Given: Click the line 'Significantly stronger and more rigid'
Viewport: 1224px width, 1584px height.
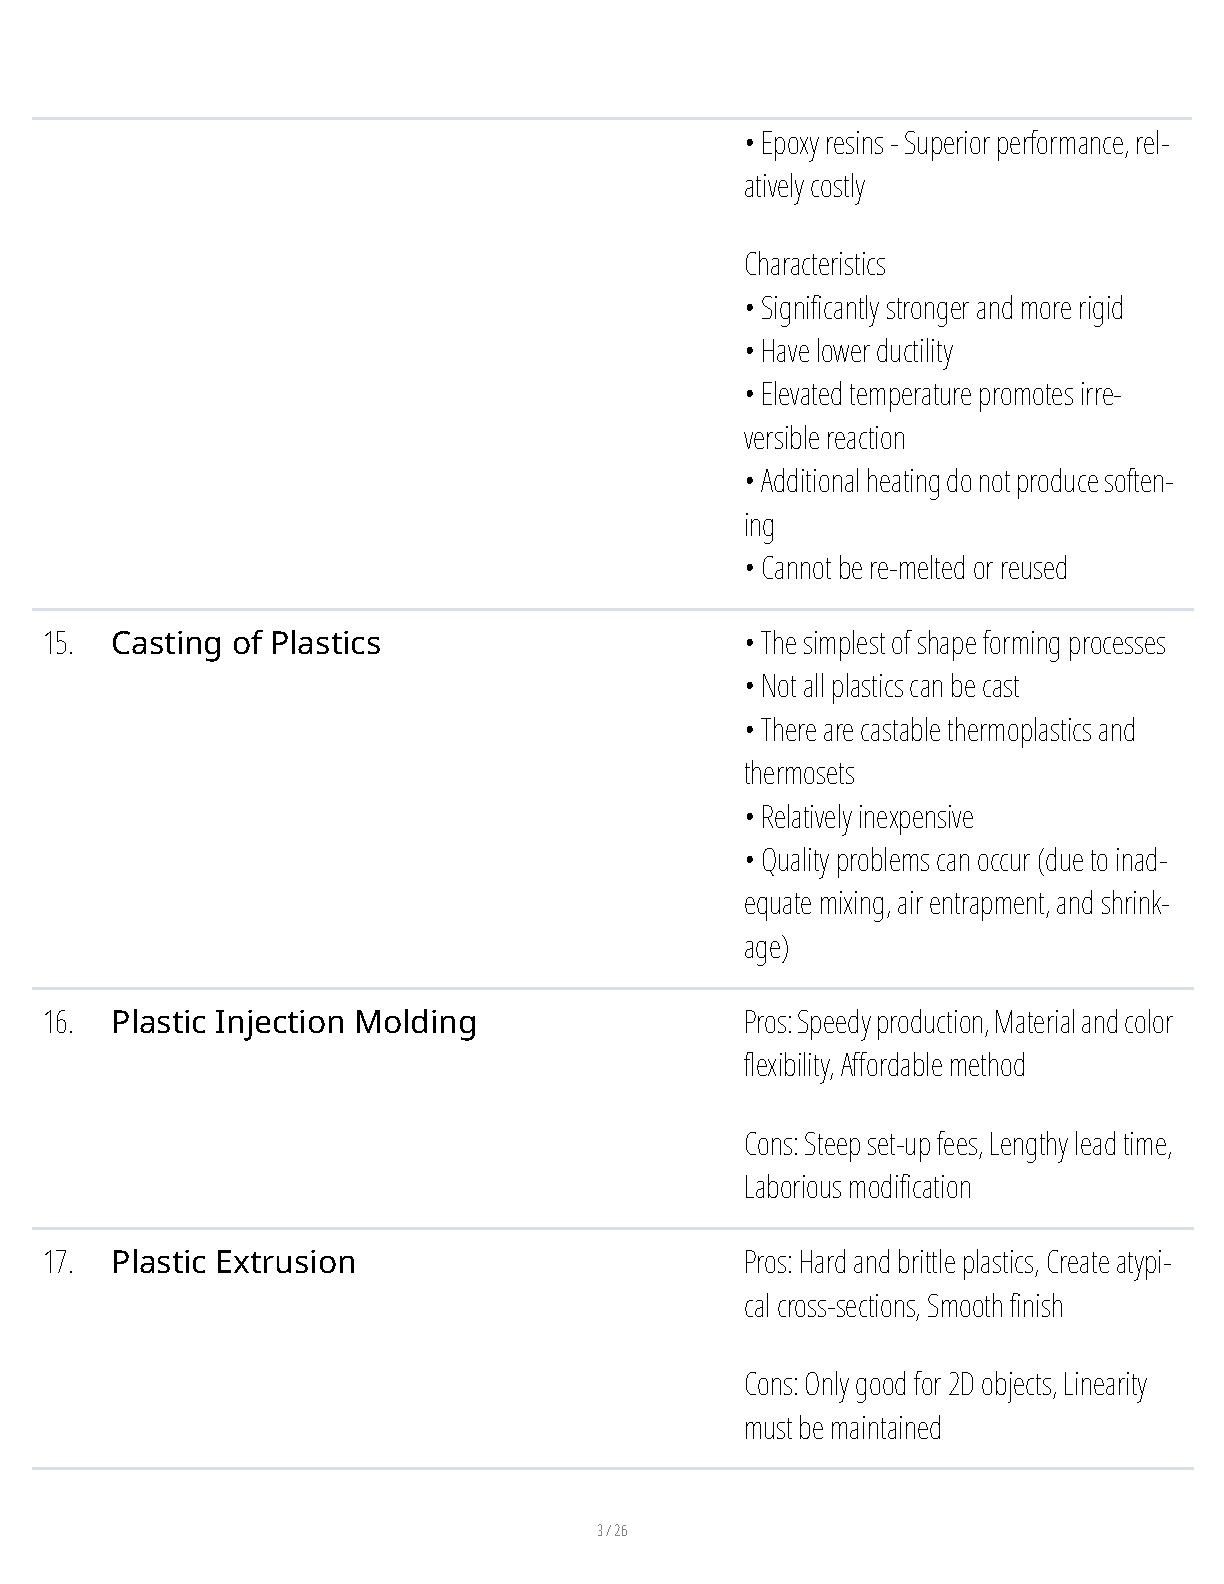Looking at the screenshot, I should [934, 308].
